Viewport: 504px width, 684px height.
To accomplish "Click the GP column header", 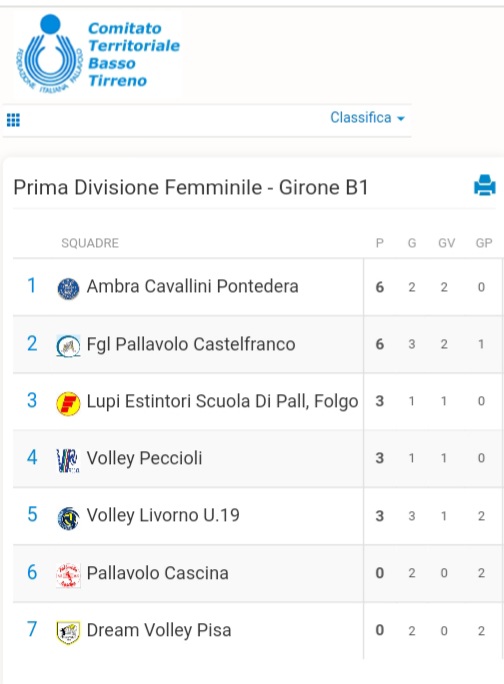I will tap(484, 243).
